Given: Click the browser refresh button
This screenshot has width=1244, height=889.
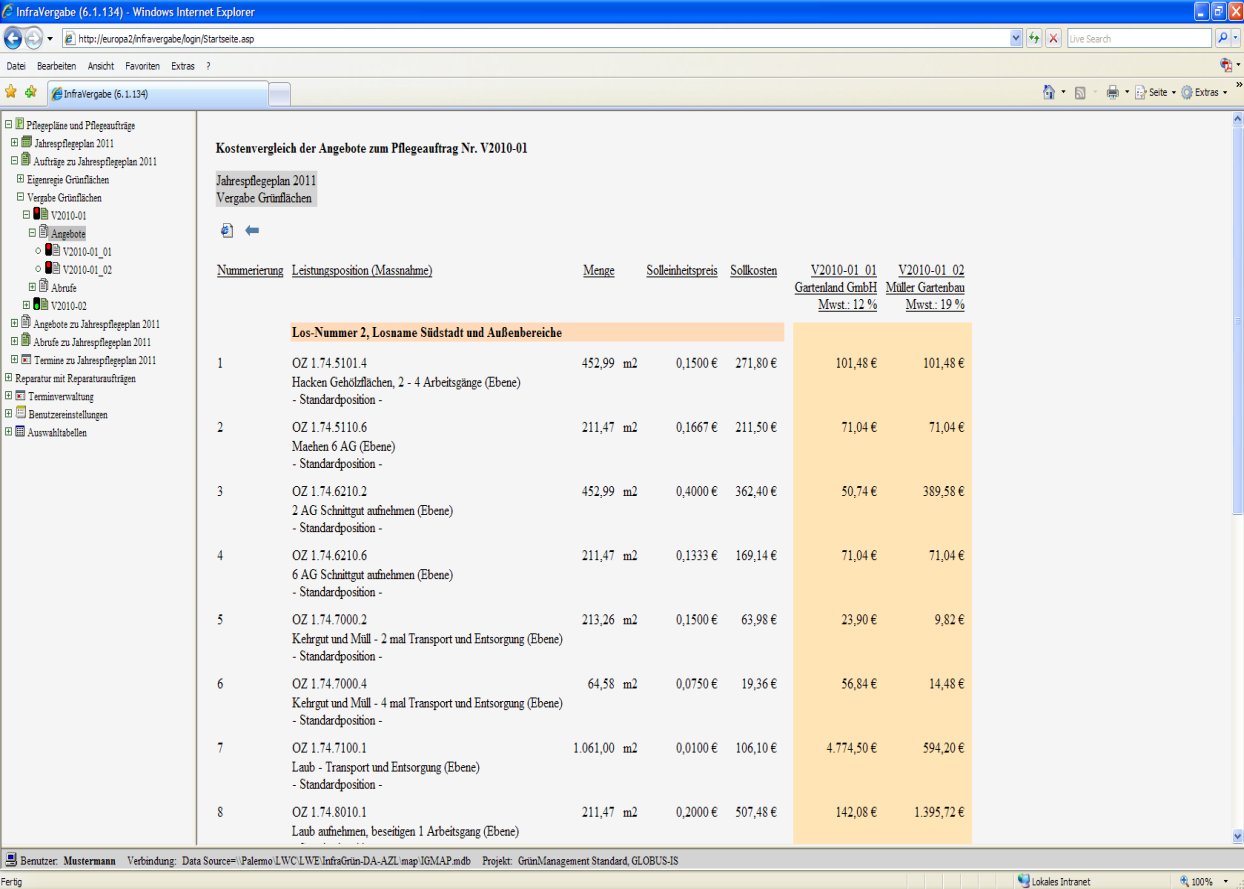Looking at the screenshot, I should point(1034,38).
